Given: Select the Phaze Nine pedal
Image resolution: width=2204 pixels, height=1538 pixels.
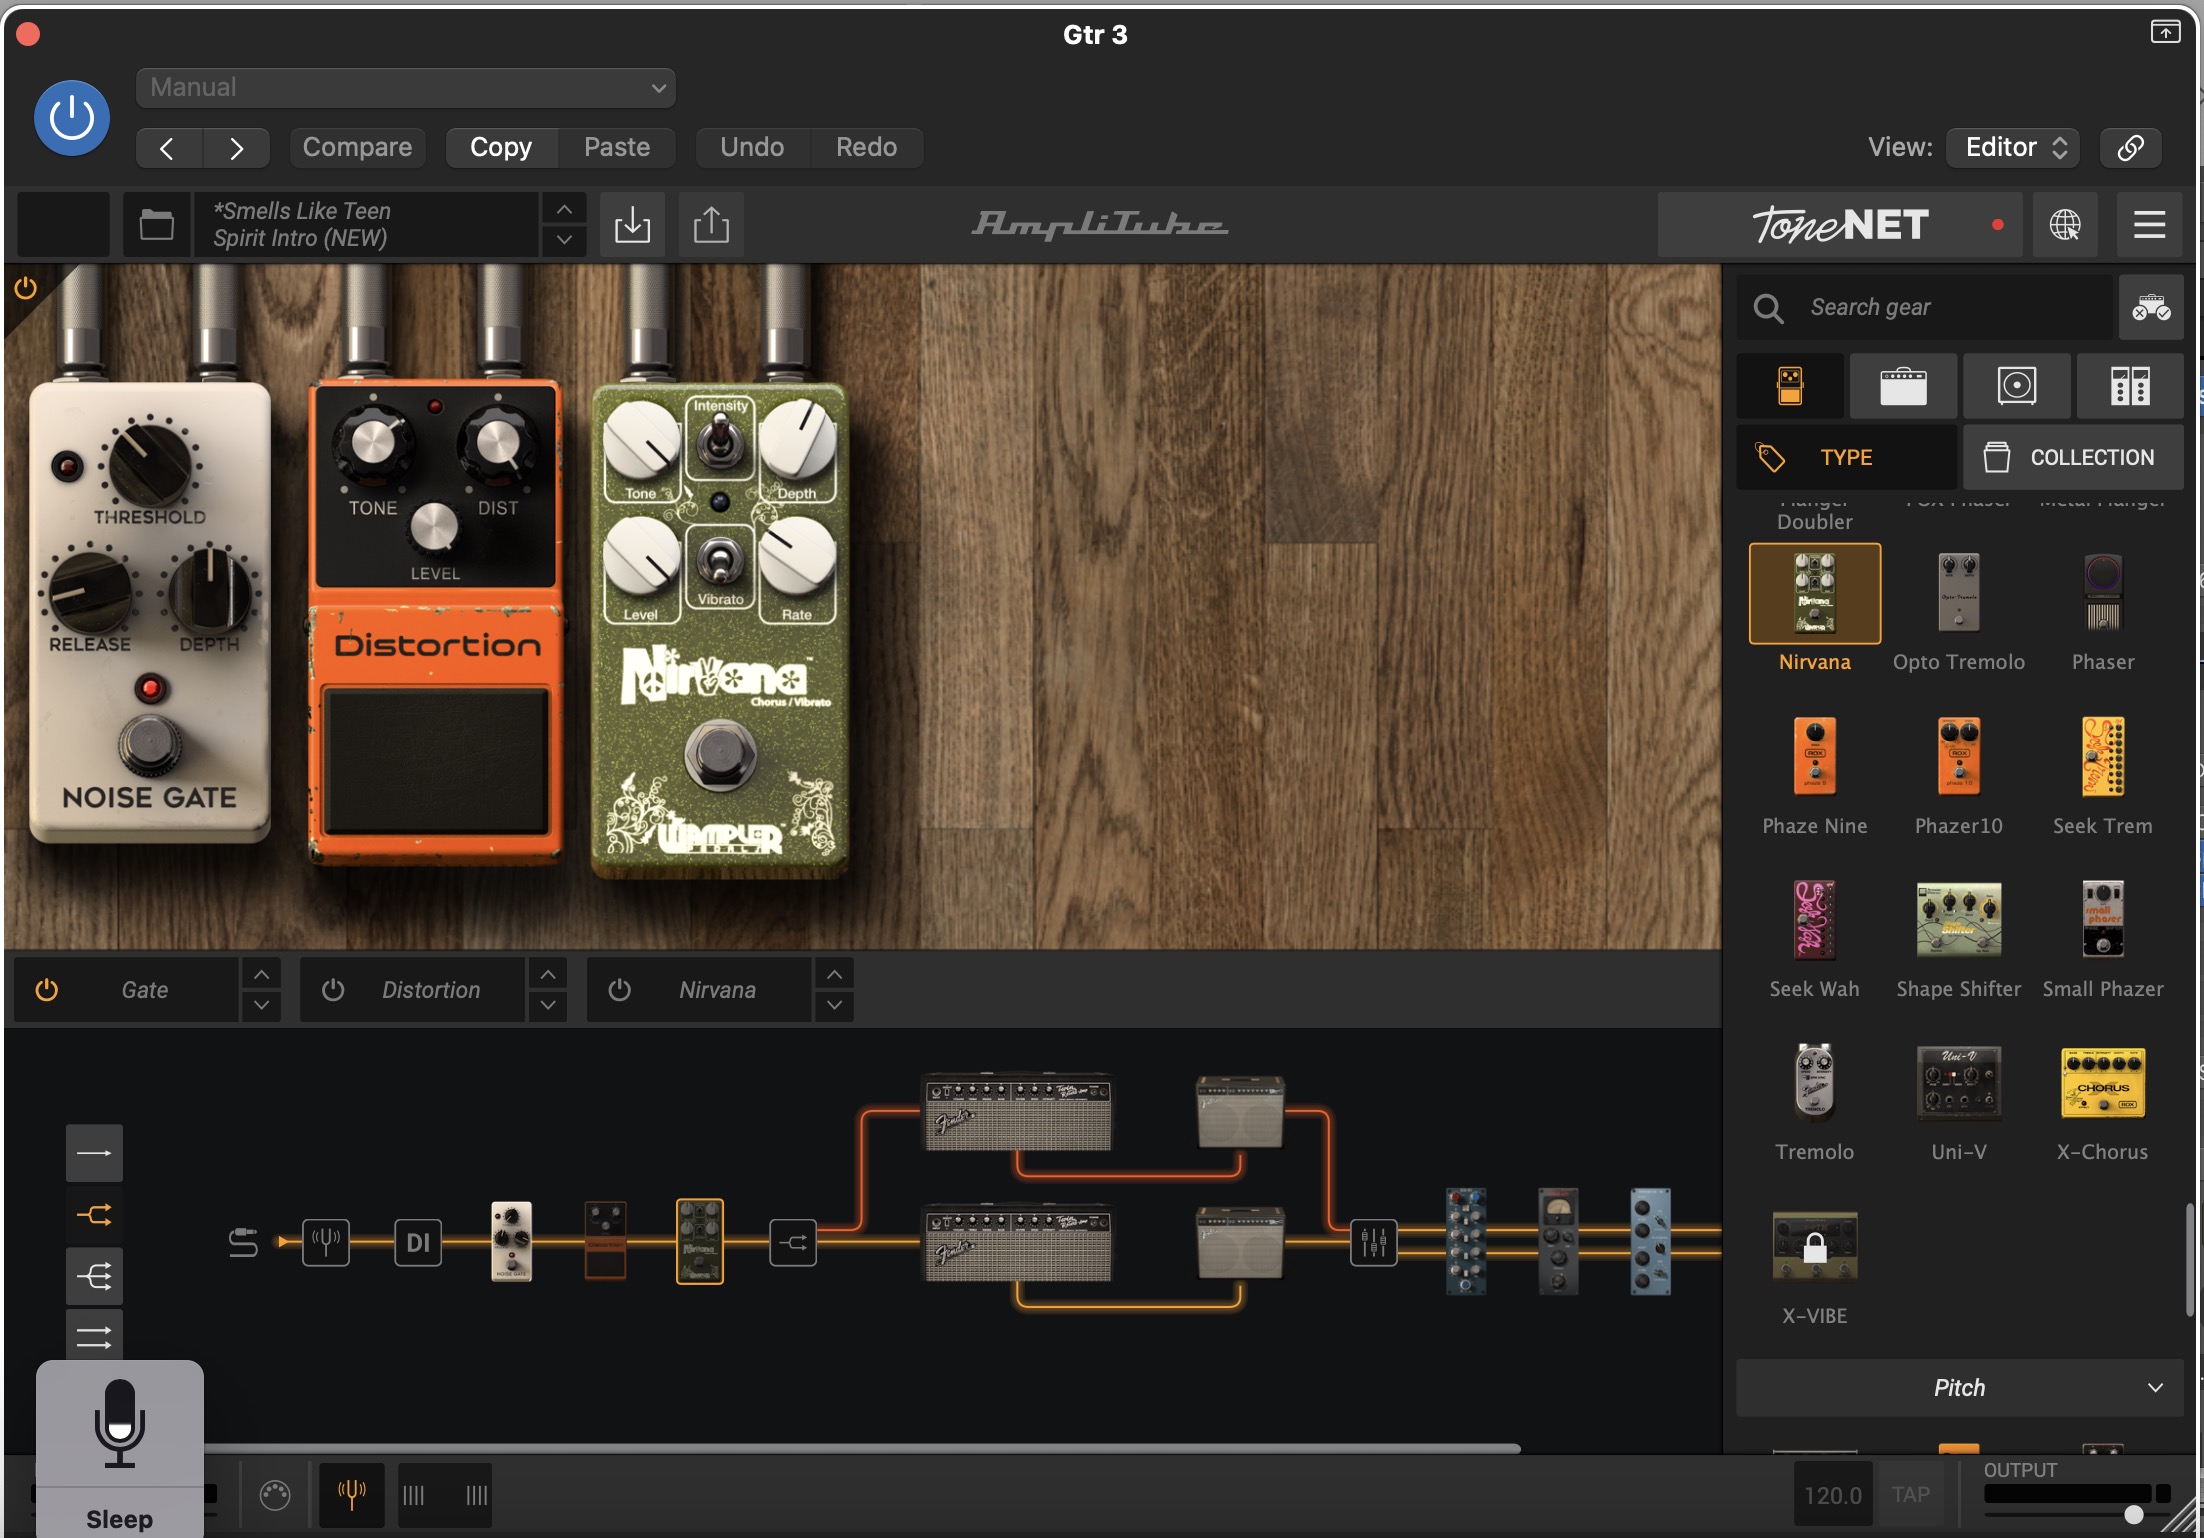Looking at the screenshot, I should (1814, 758).
